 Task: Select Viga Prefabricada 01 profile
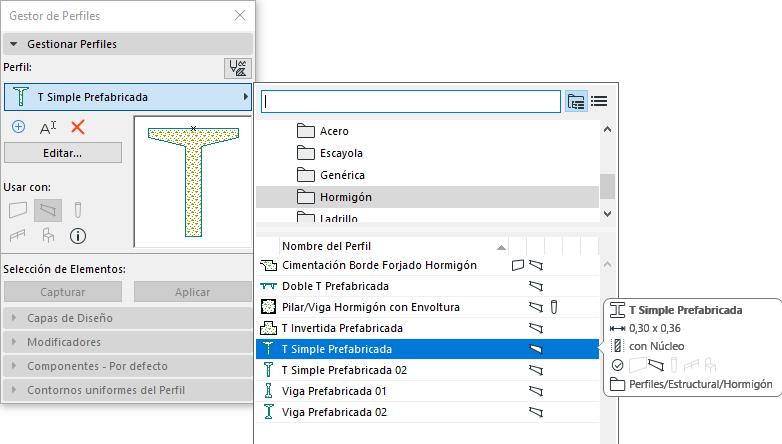coord(427,391)
